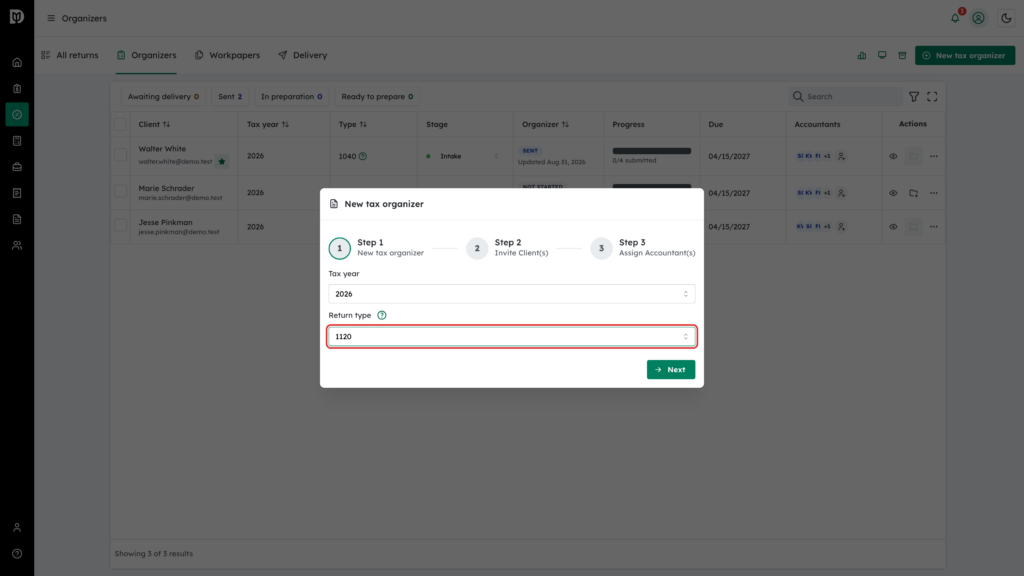Viewport: 1024px width, 576px height.
Task: Click the clipboard icon in the left sidebar
Action: pyautogui.click(x=17, y=89)
